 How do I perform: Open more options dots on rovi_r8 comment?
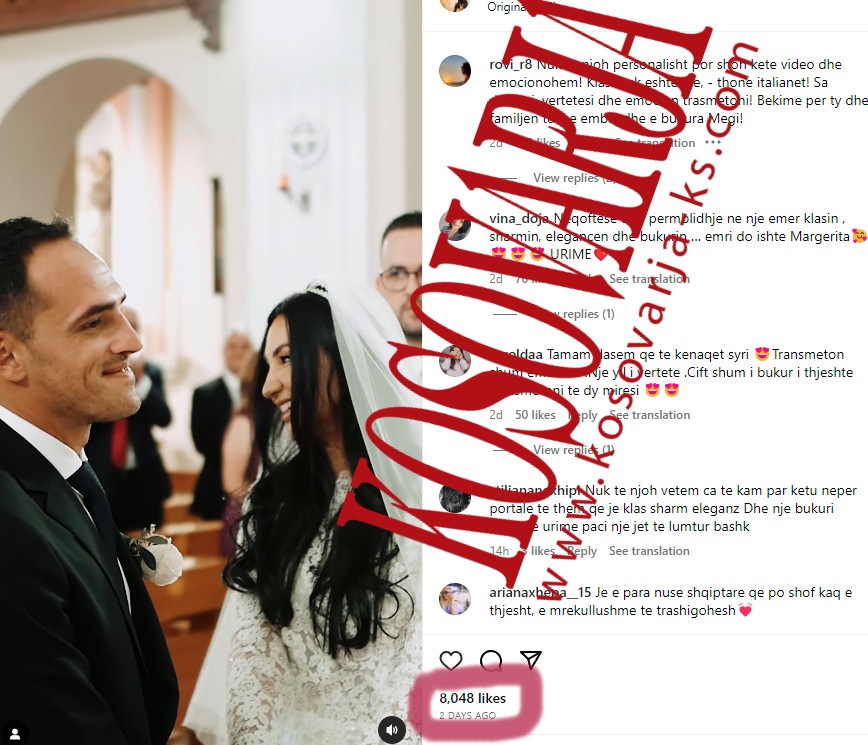(x=713, y=143)
